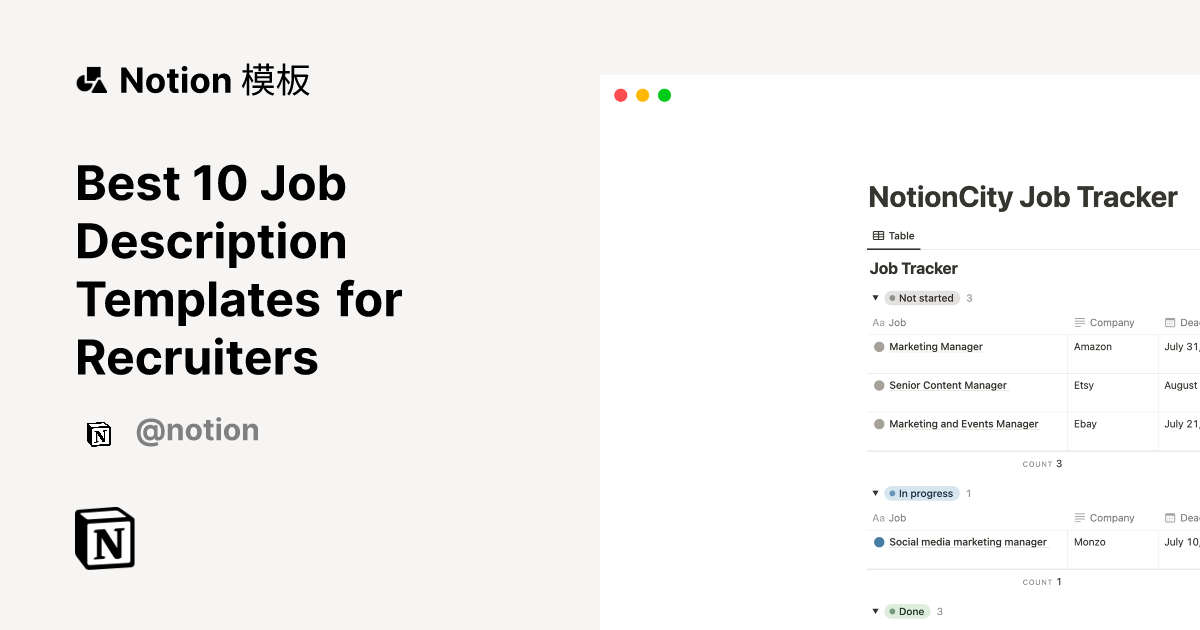Click the blue status dot beside Social media marketing manager

tap(877, 541)
